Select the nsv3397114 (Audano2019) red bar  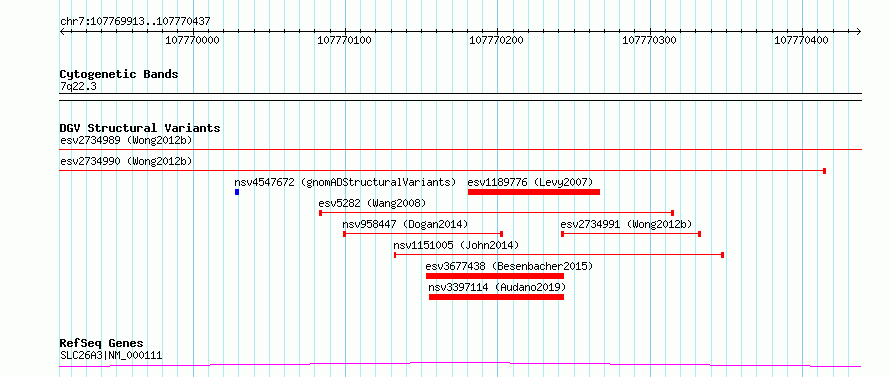click(497, 297)
